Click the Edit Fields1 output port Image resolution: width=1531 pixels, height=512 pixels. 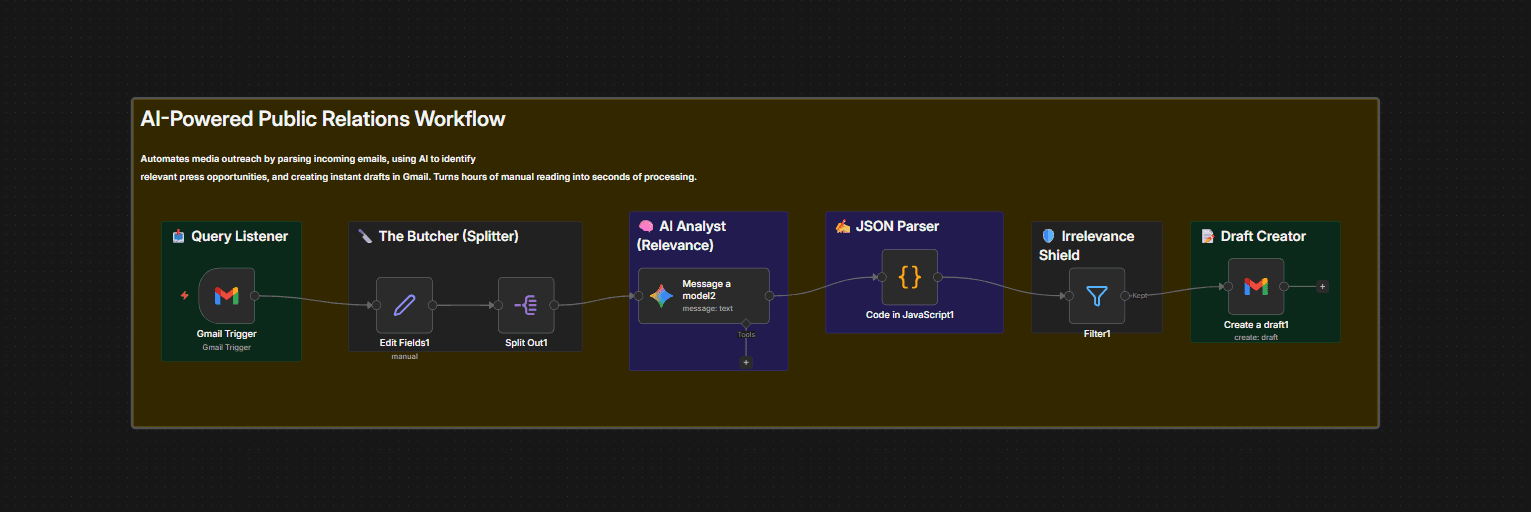tap(433, 305)
